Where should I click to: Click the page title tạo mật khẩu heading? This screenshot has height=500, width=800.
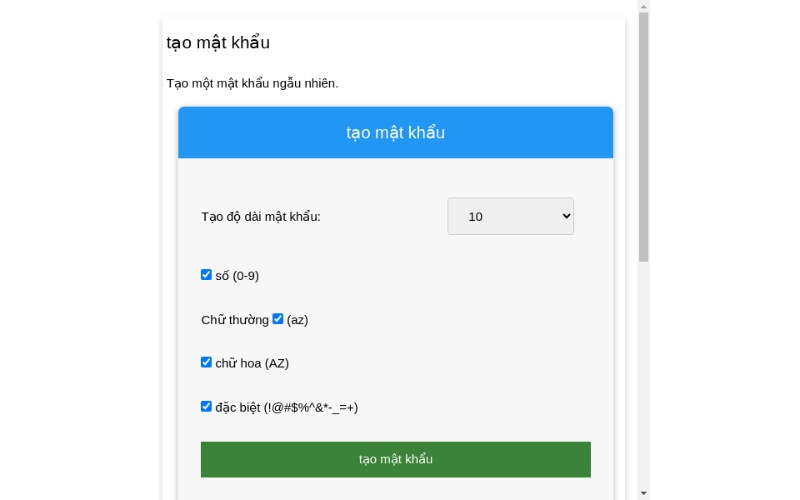tap(218, 43)
